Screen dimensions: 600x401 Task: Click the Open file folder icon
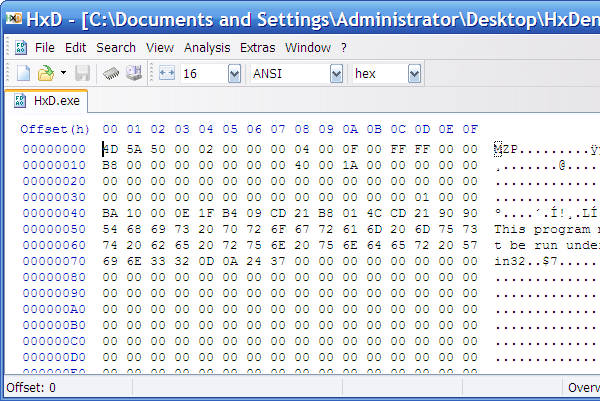click(46, 73)
